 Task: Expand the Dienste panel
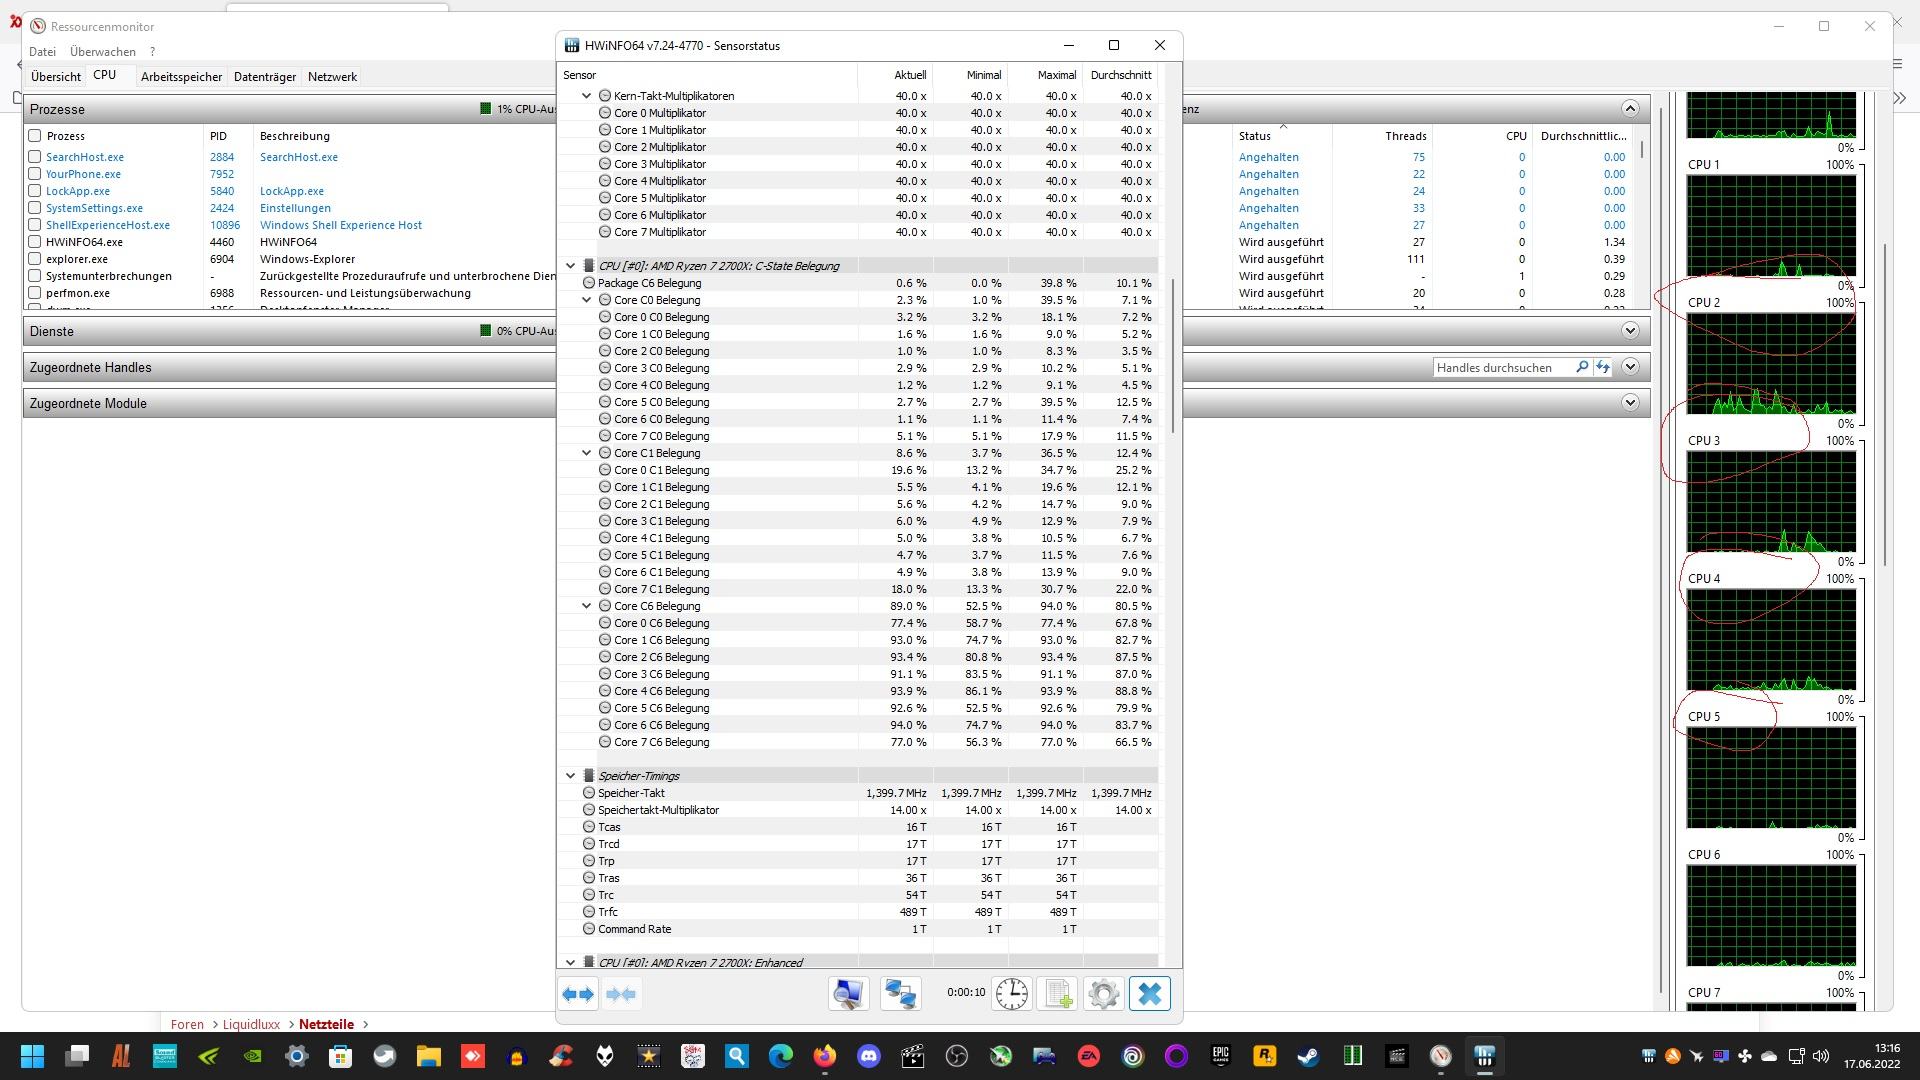[x=1630, y=331]
